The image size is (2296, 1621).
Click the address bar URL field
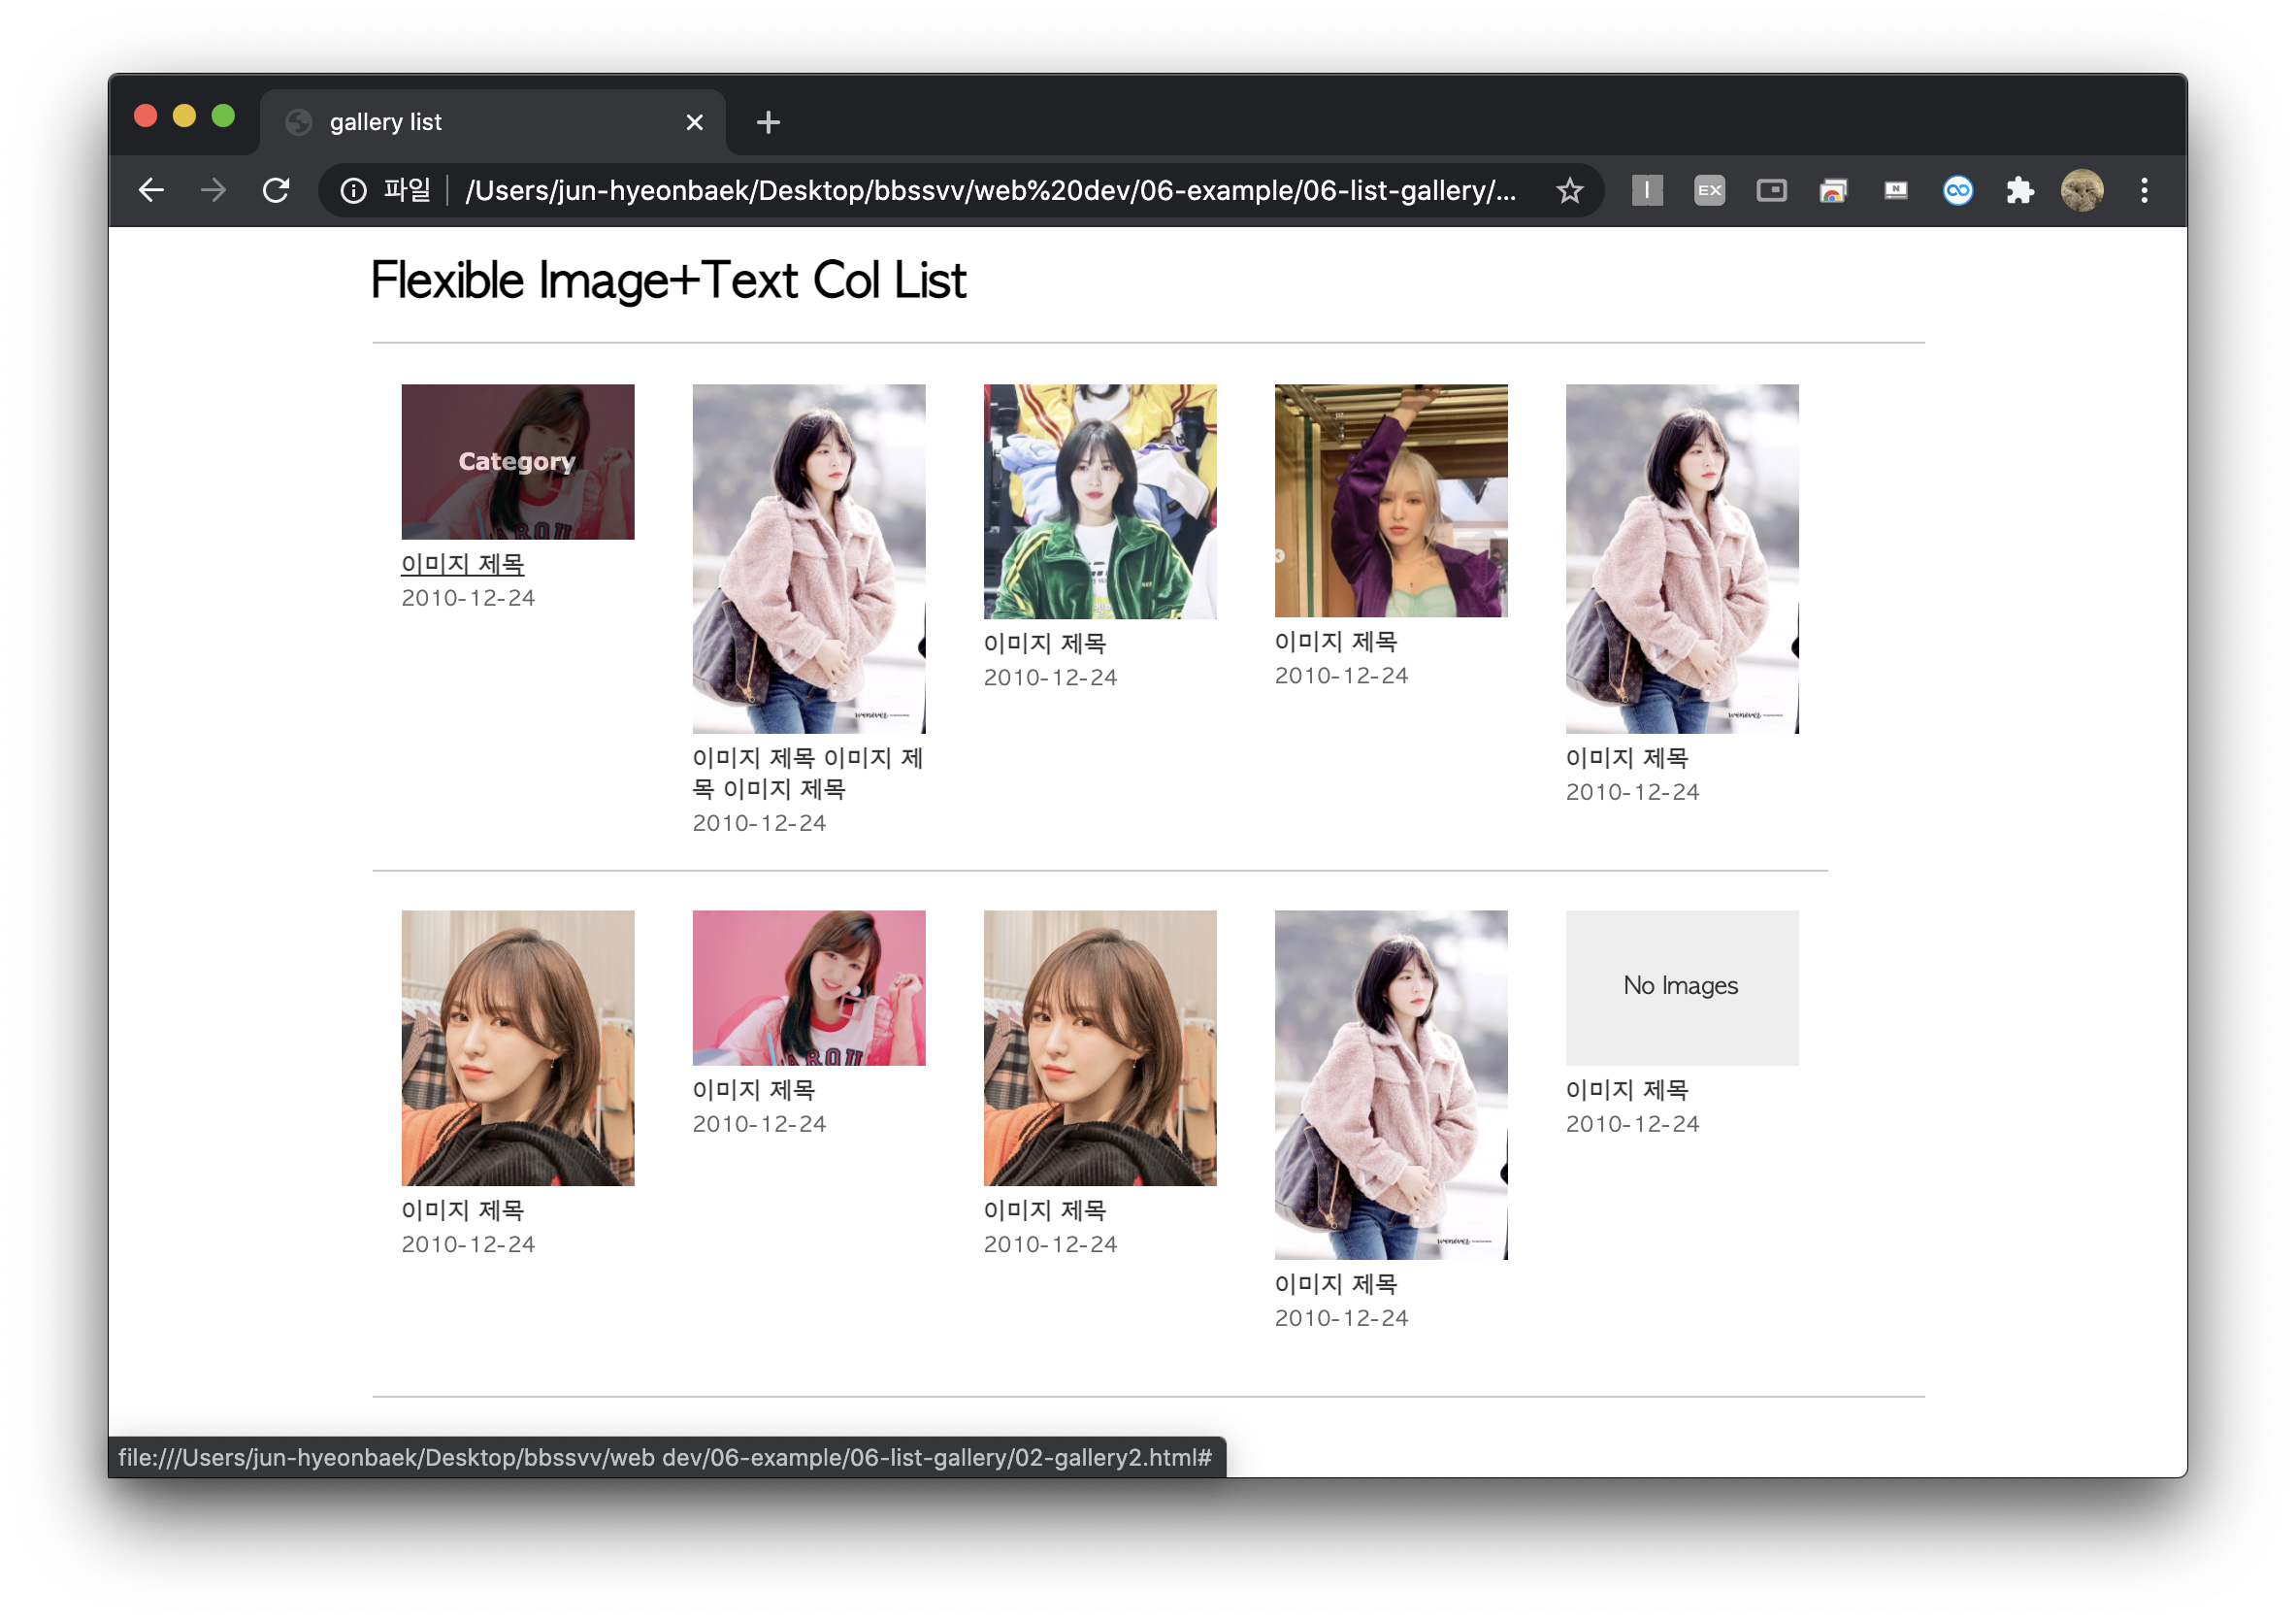990,190
